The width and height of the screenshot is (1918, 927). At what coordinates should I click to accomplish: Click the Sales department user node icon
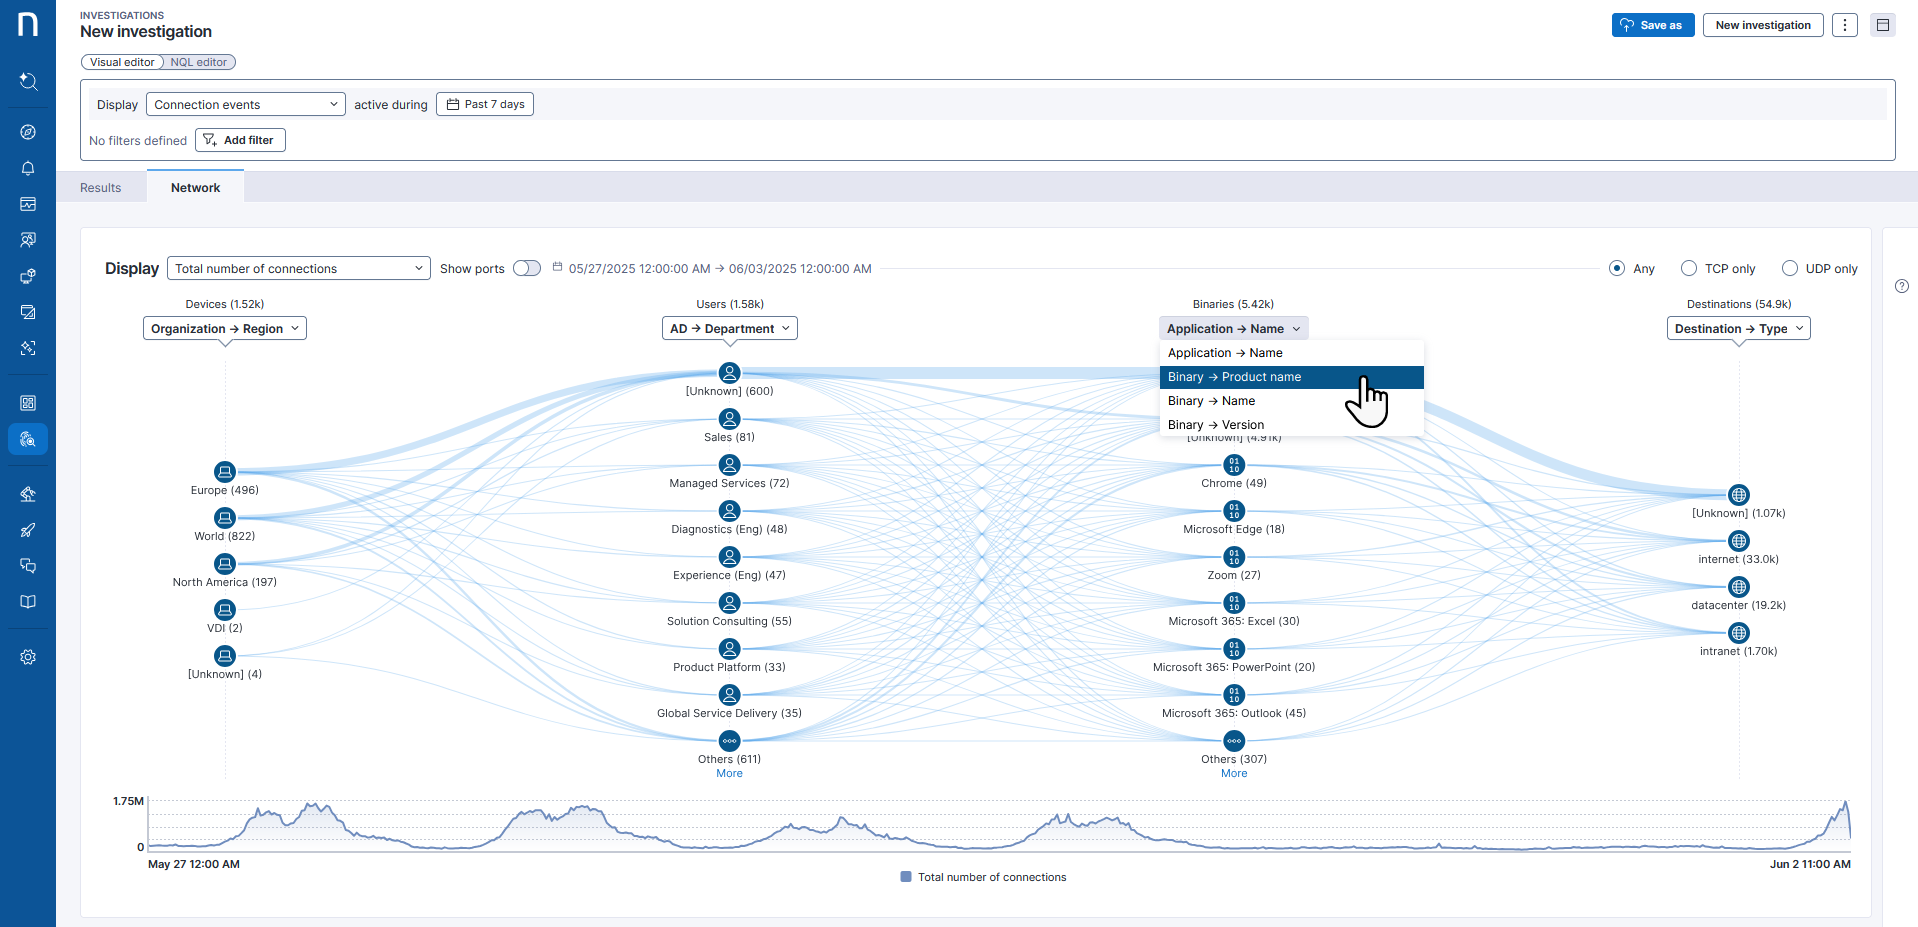click(729, 419)
